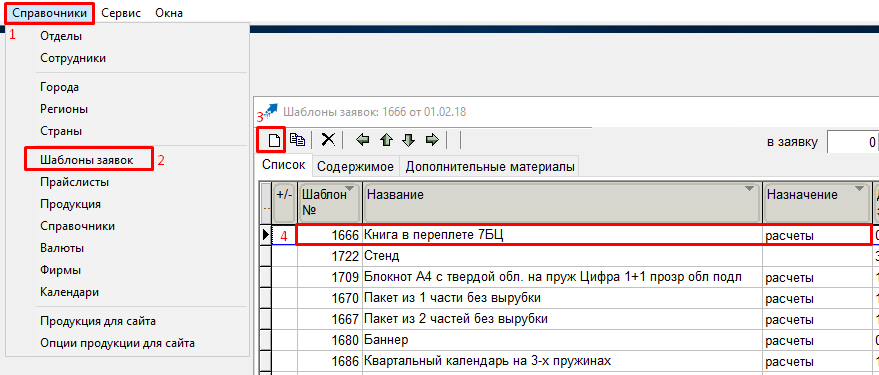Viewport: 879px width, 375px height.
Task: Click the в заявку input field
Action: [x=853, y=142]
